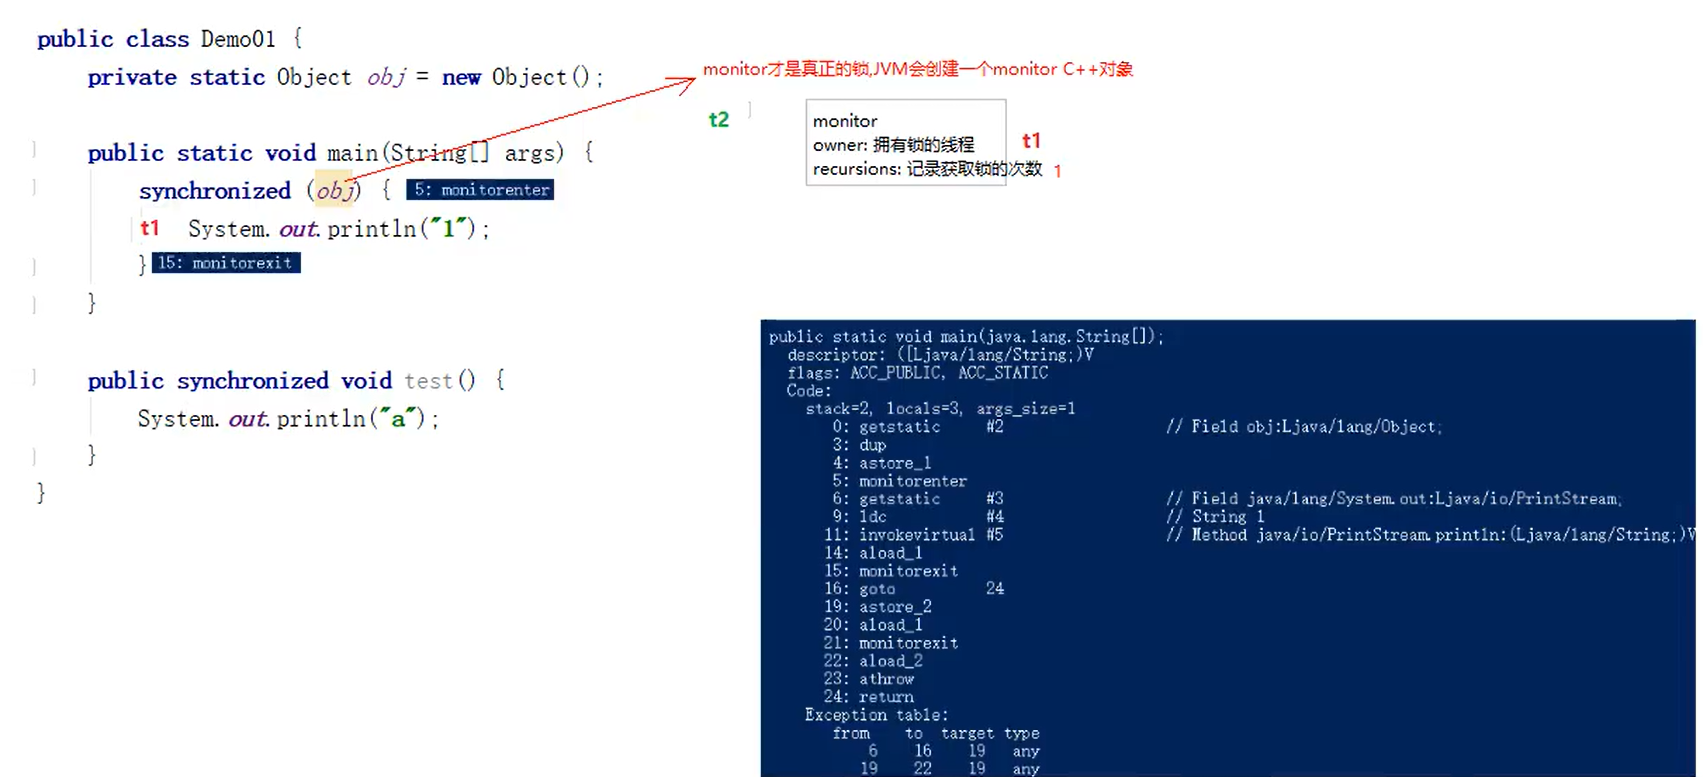The image size is (1707, 777).
Task: Click the fold marker beside synchronized block
Action: tap(35, 187)
